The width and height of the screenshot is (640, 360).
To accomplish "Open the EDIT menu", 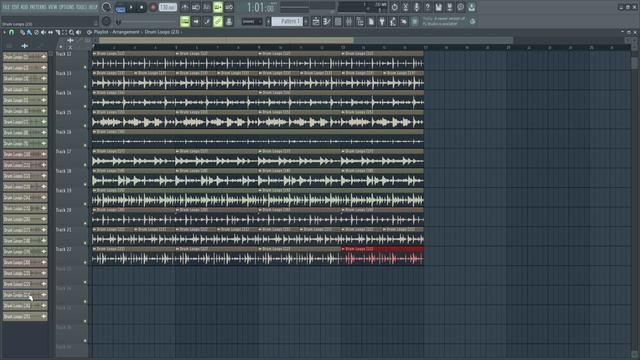I will click(x=15, y=7).
